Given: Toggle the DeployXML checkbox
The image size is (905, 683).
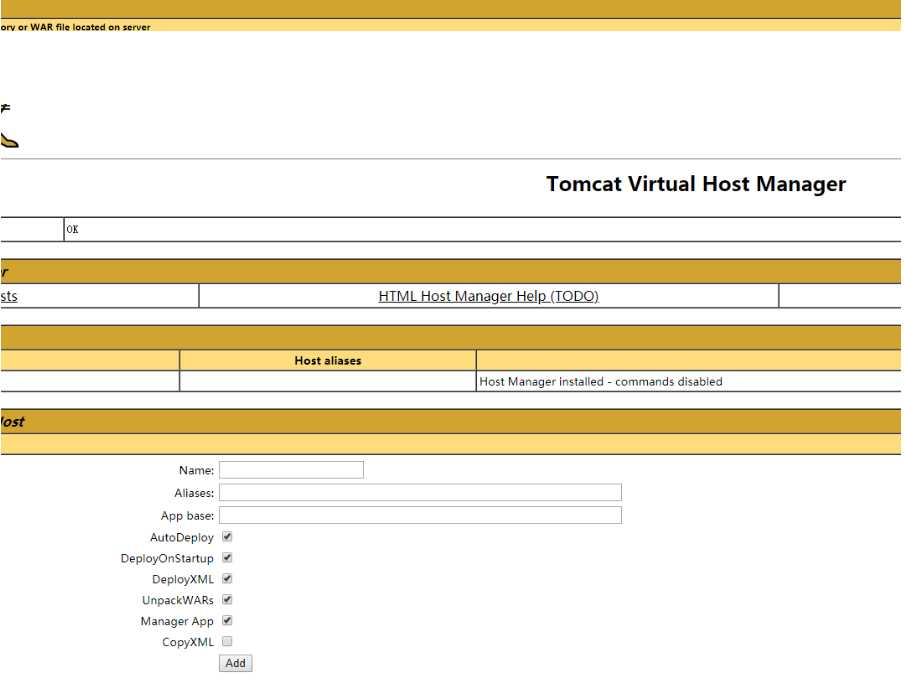Looking at the screenshot, I should coord(227,579).
